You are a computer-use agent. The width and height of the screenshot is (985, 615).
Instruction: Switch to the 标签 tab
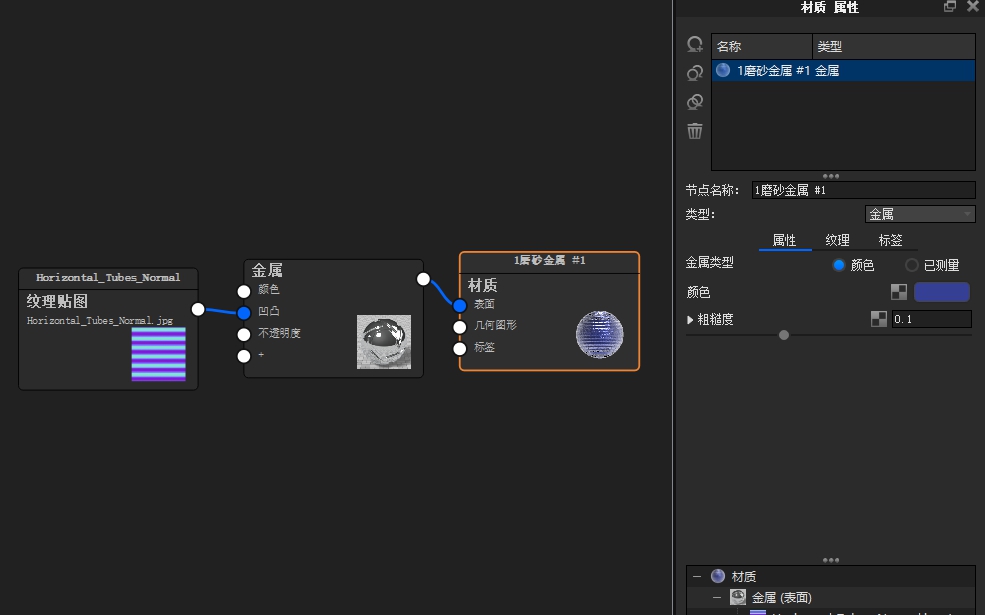890,240
